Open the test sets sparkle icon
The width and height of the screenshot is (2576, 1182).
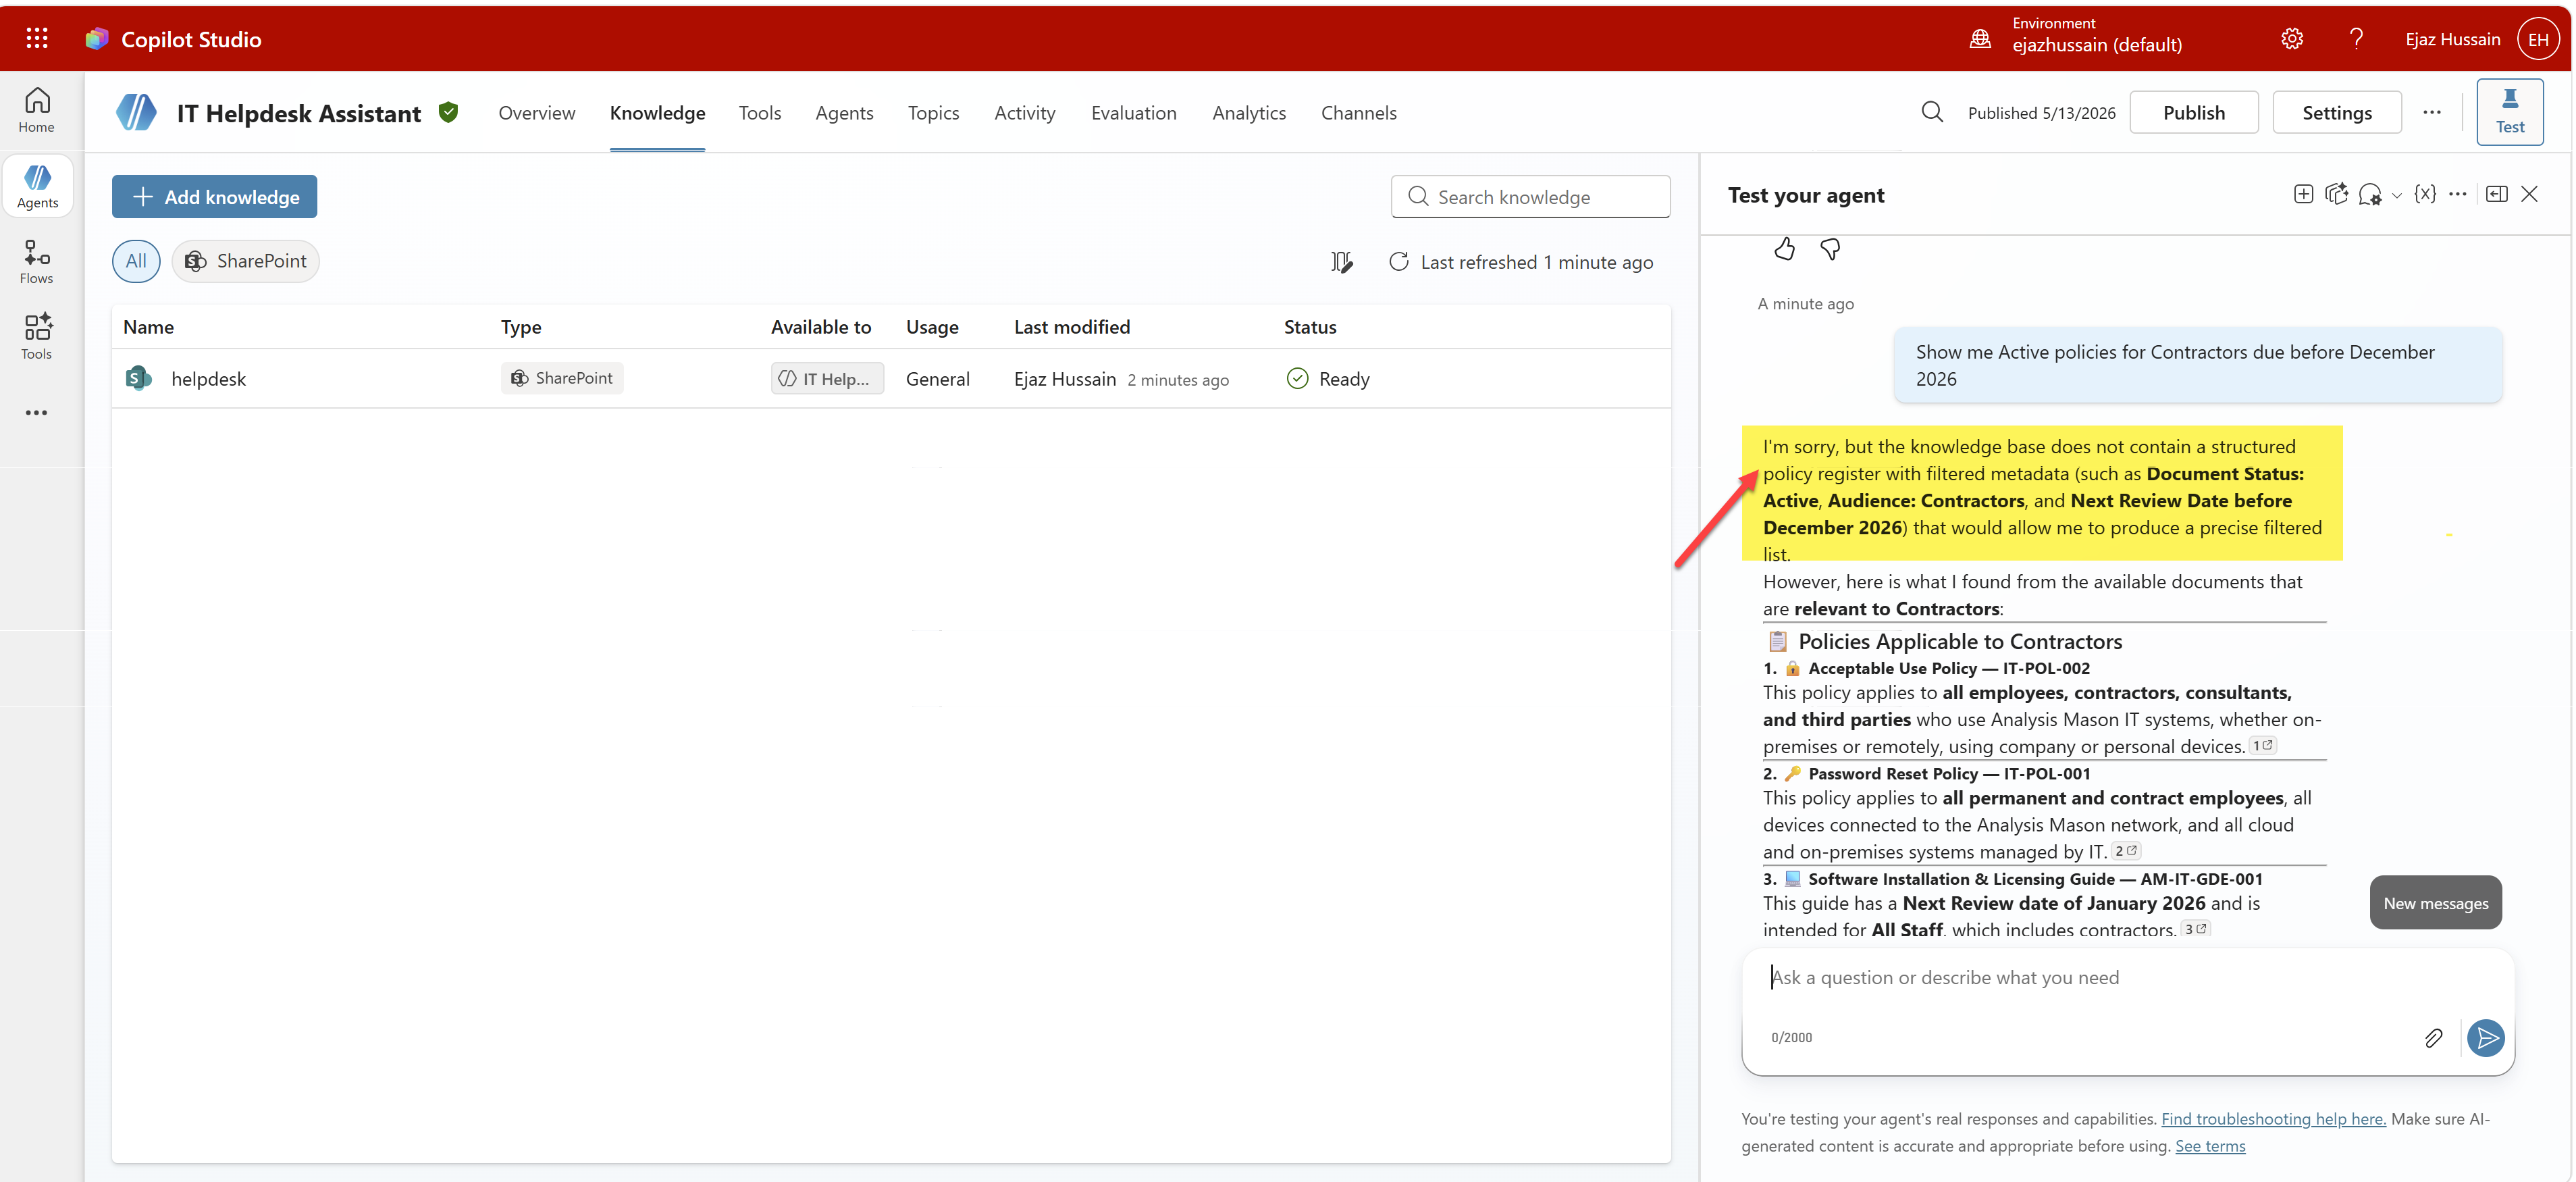2337,194
